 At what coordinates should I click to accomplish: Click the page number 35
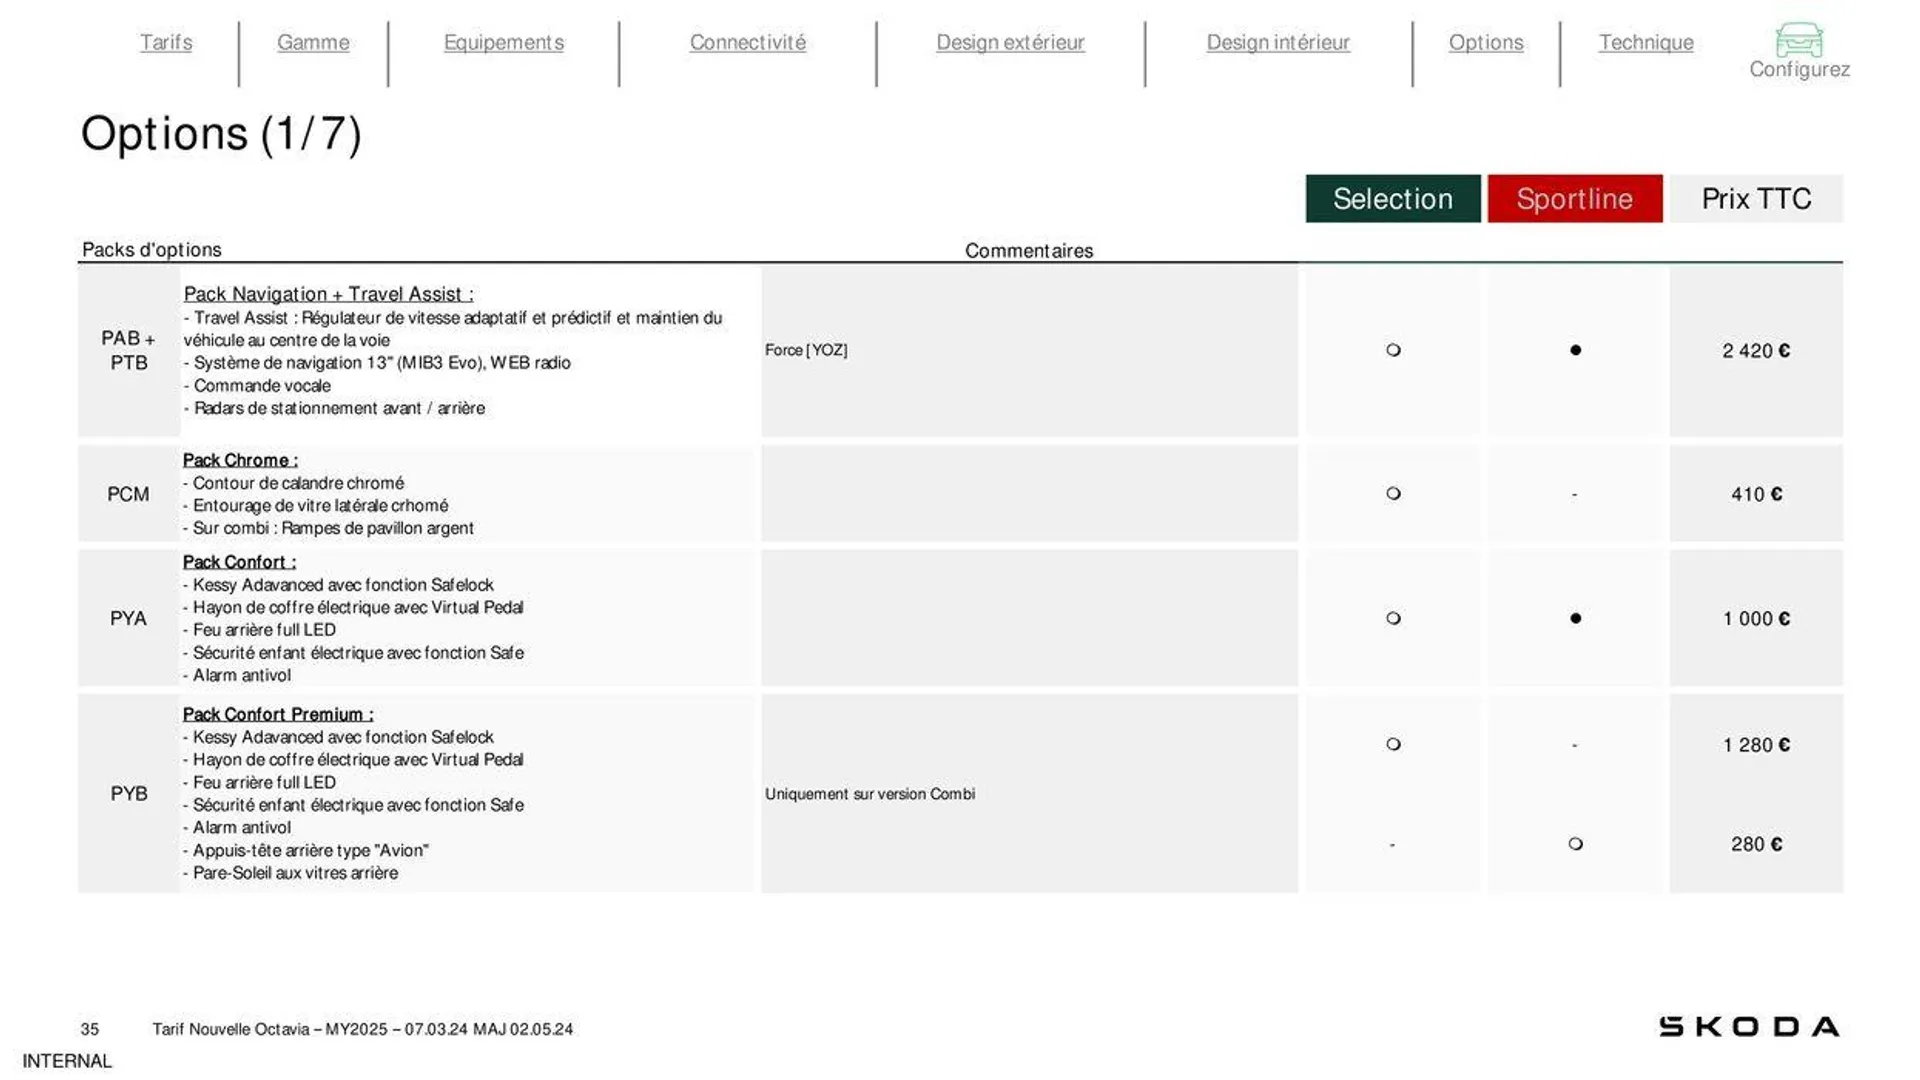pos(90,1029)
